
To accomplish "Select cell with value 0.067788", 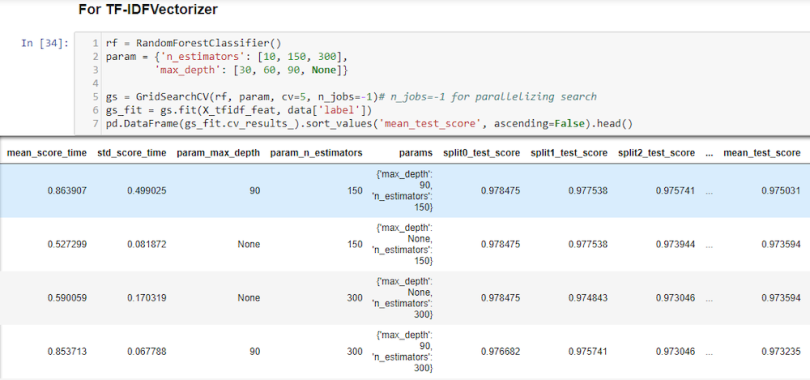I will pos(147,352).
